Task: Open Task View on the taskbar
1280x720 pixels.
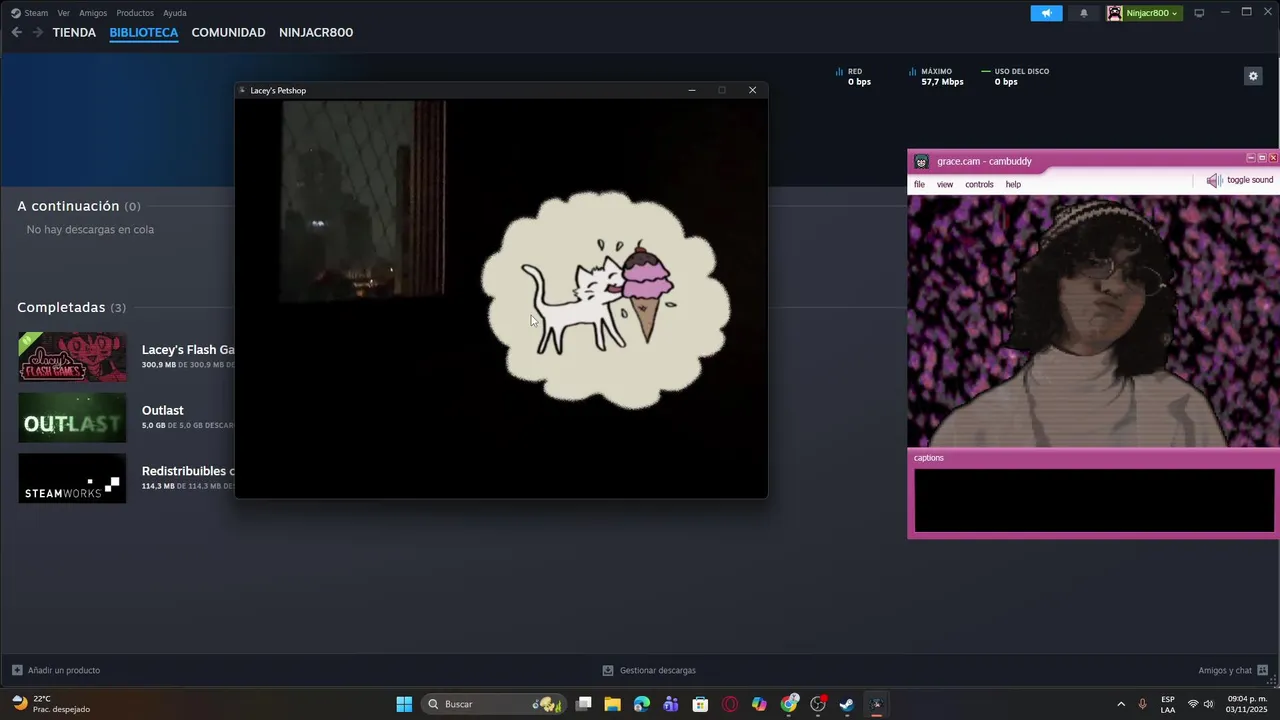Action: [584, 704]
